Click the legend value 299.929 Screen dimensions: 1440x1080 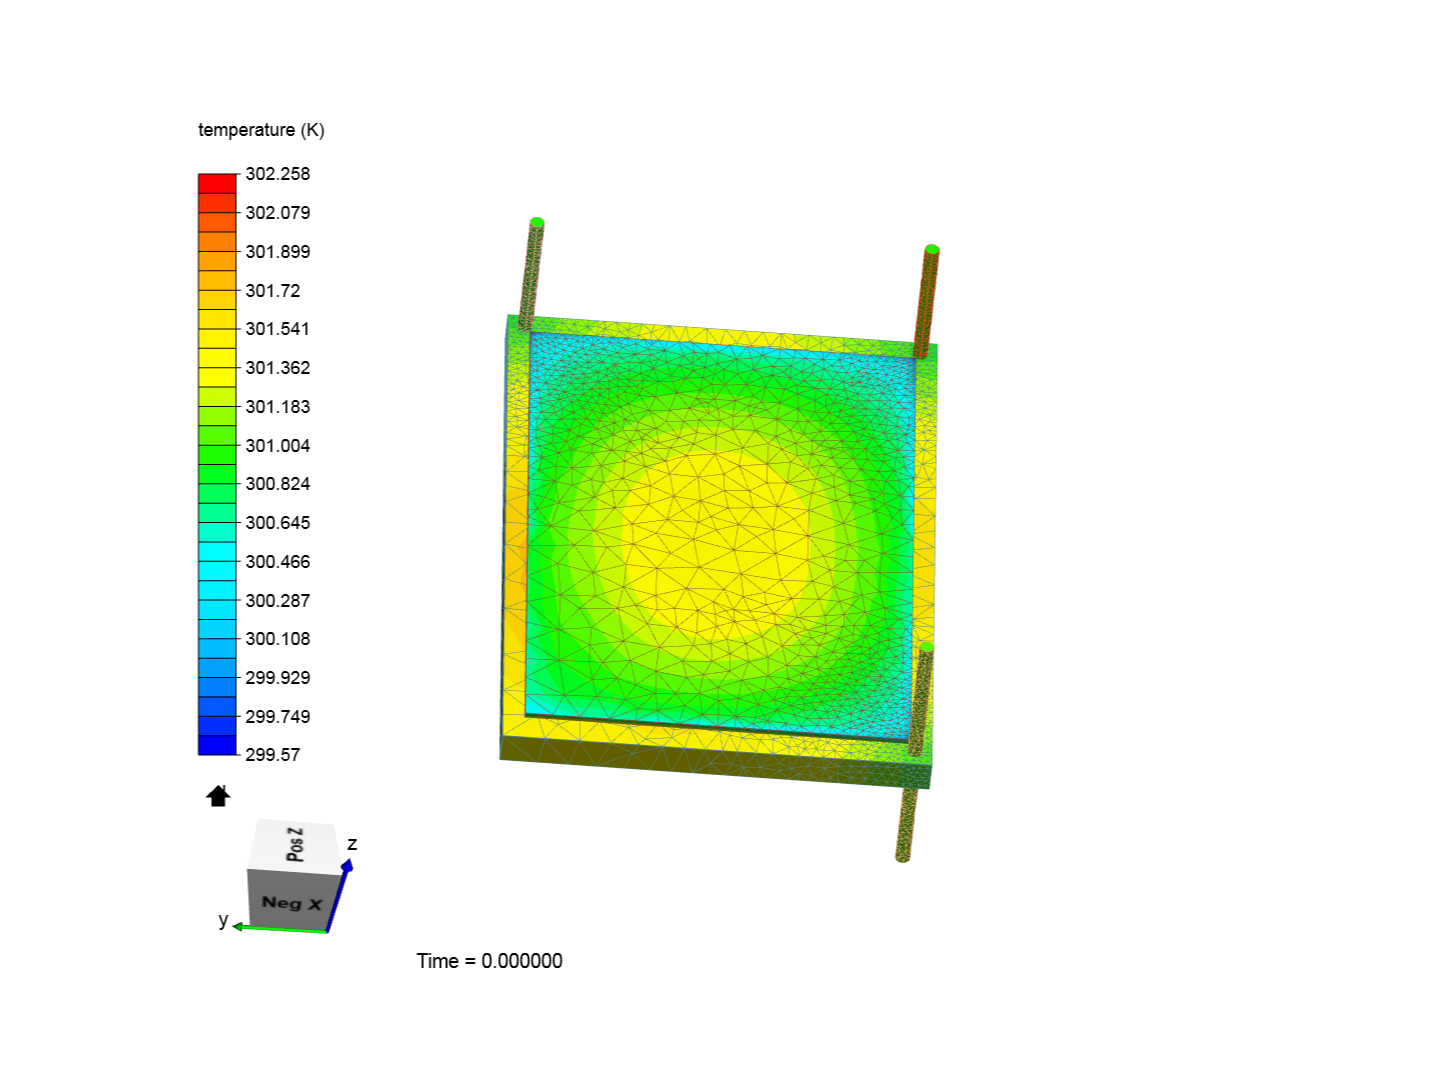pos(278,678)
